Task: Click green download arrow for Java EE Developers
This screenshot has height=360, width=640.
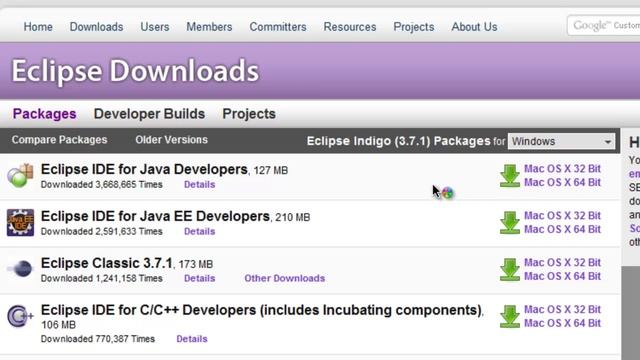Action: tap(509, 223)
